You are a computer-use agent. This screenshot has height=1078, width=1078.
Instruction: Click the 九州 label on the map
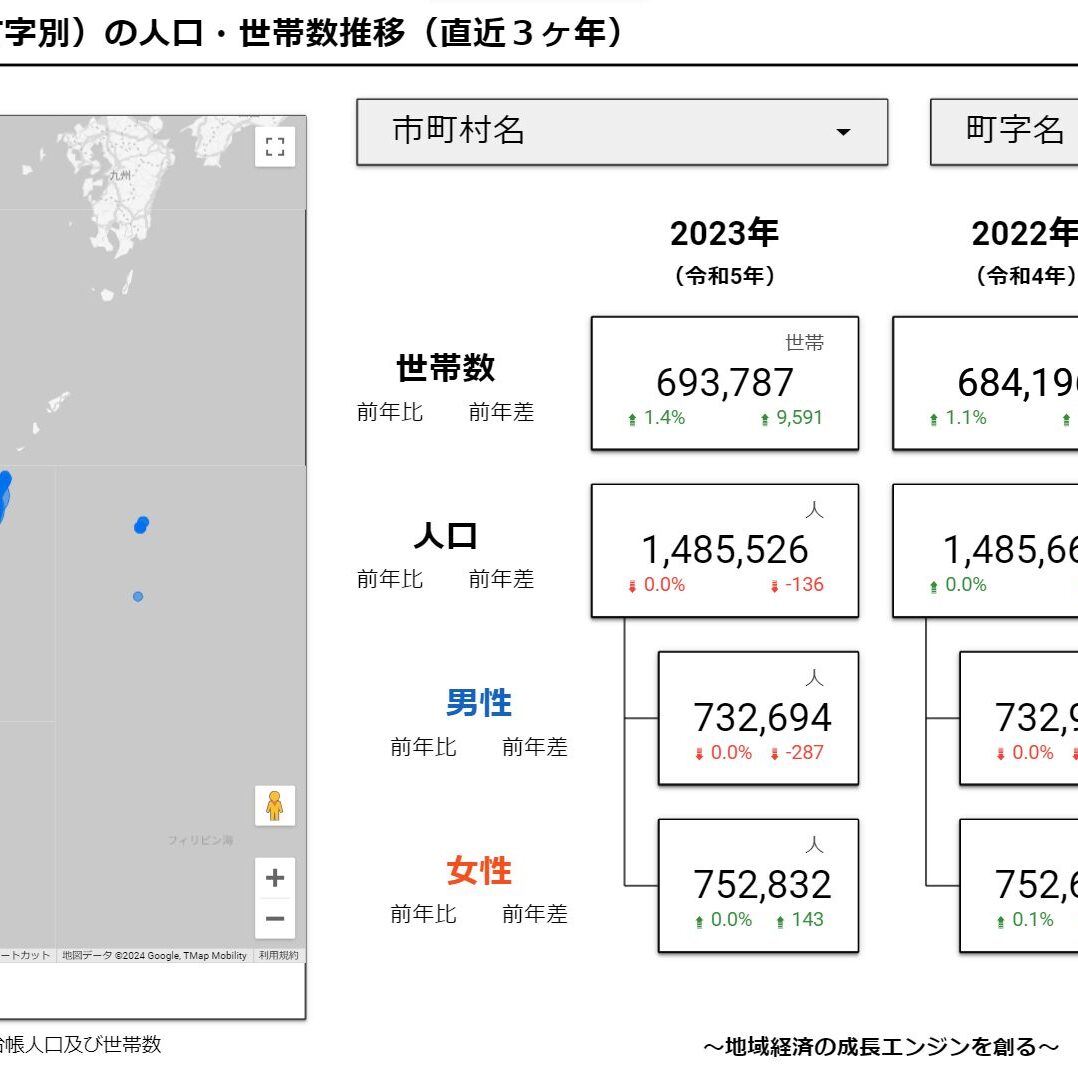(x=121, y=175)
